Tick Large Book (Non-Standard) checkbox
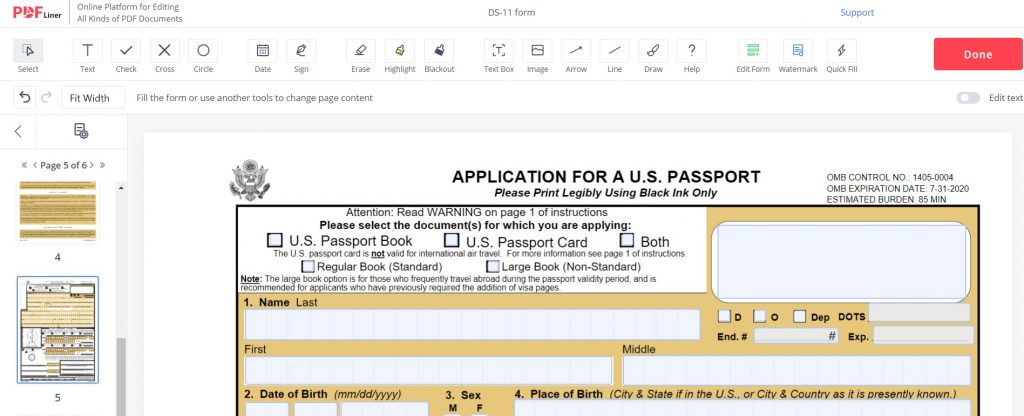This screenshot has width=1024, height=416. tap(493, 266)
